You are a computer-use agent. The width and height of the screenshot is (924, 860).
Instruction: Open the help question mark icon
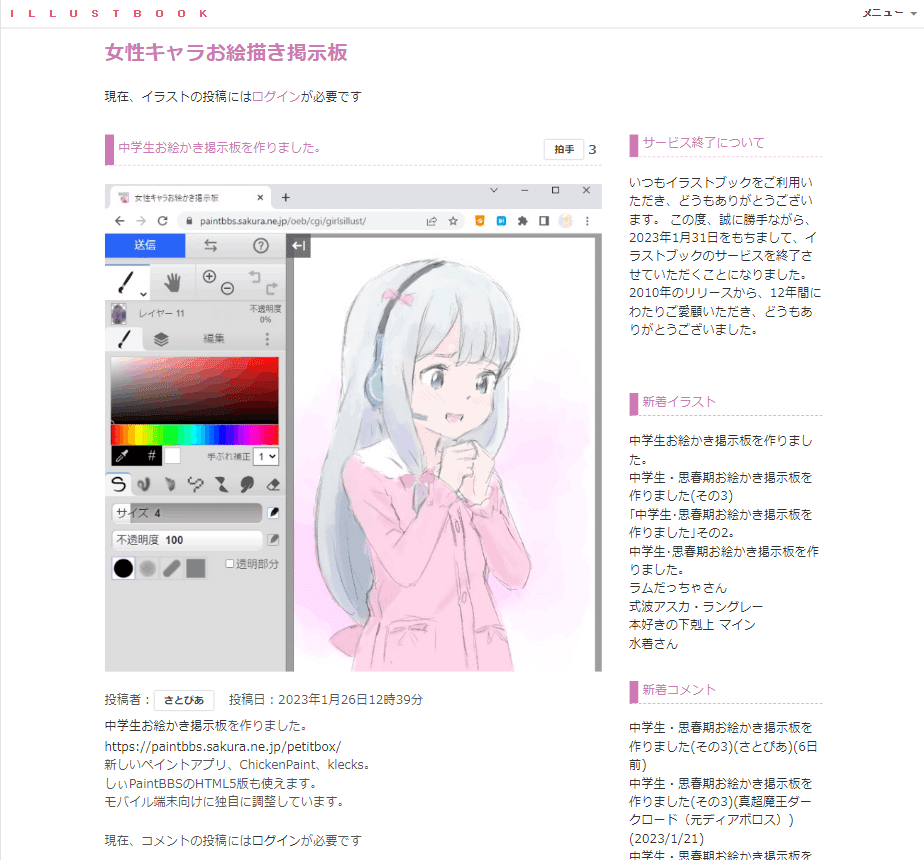click(x=260, y=245)
